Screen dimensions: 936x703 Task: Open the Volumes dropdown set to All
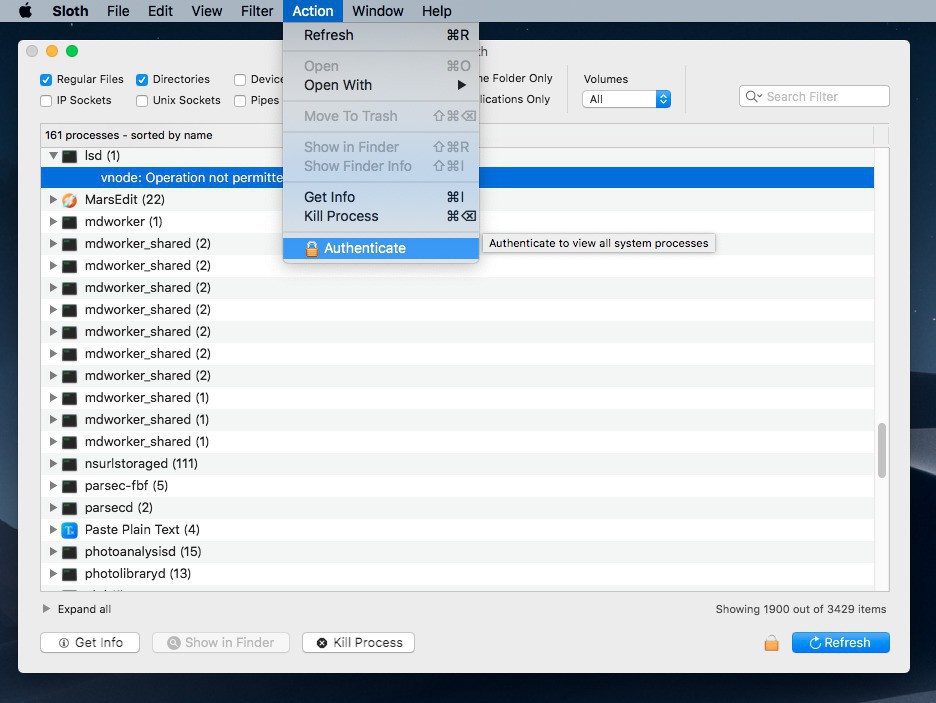(626, 99)
